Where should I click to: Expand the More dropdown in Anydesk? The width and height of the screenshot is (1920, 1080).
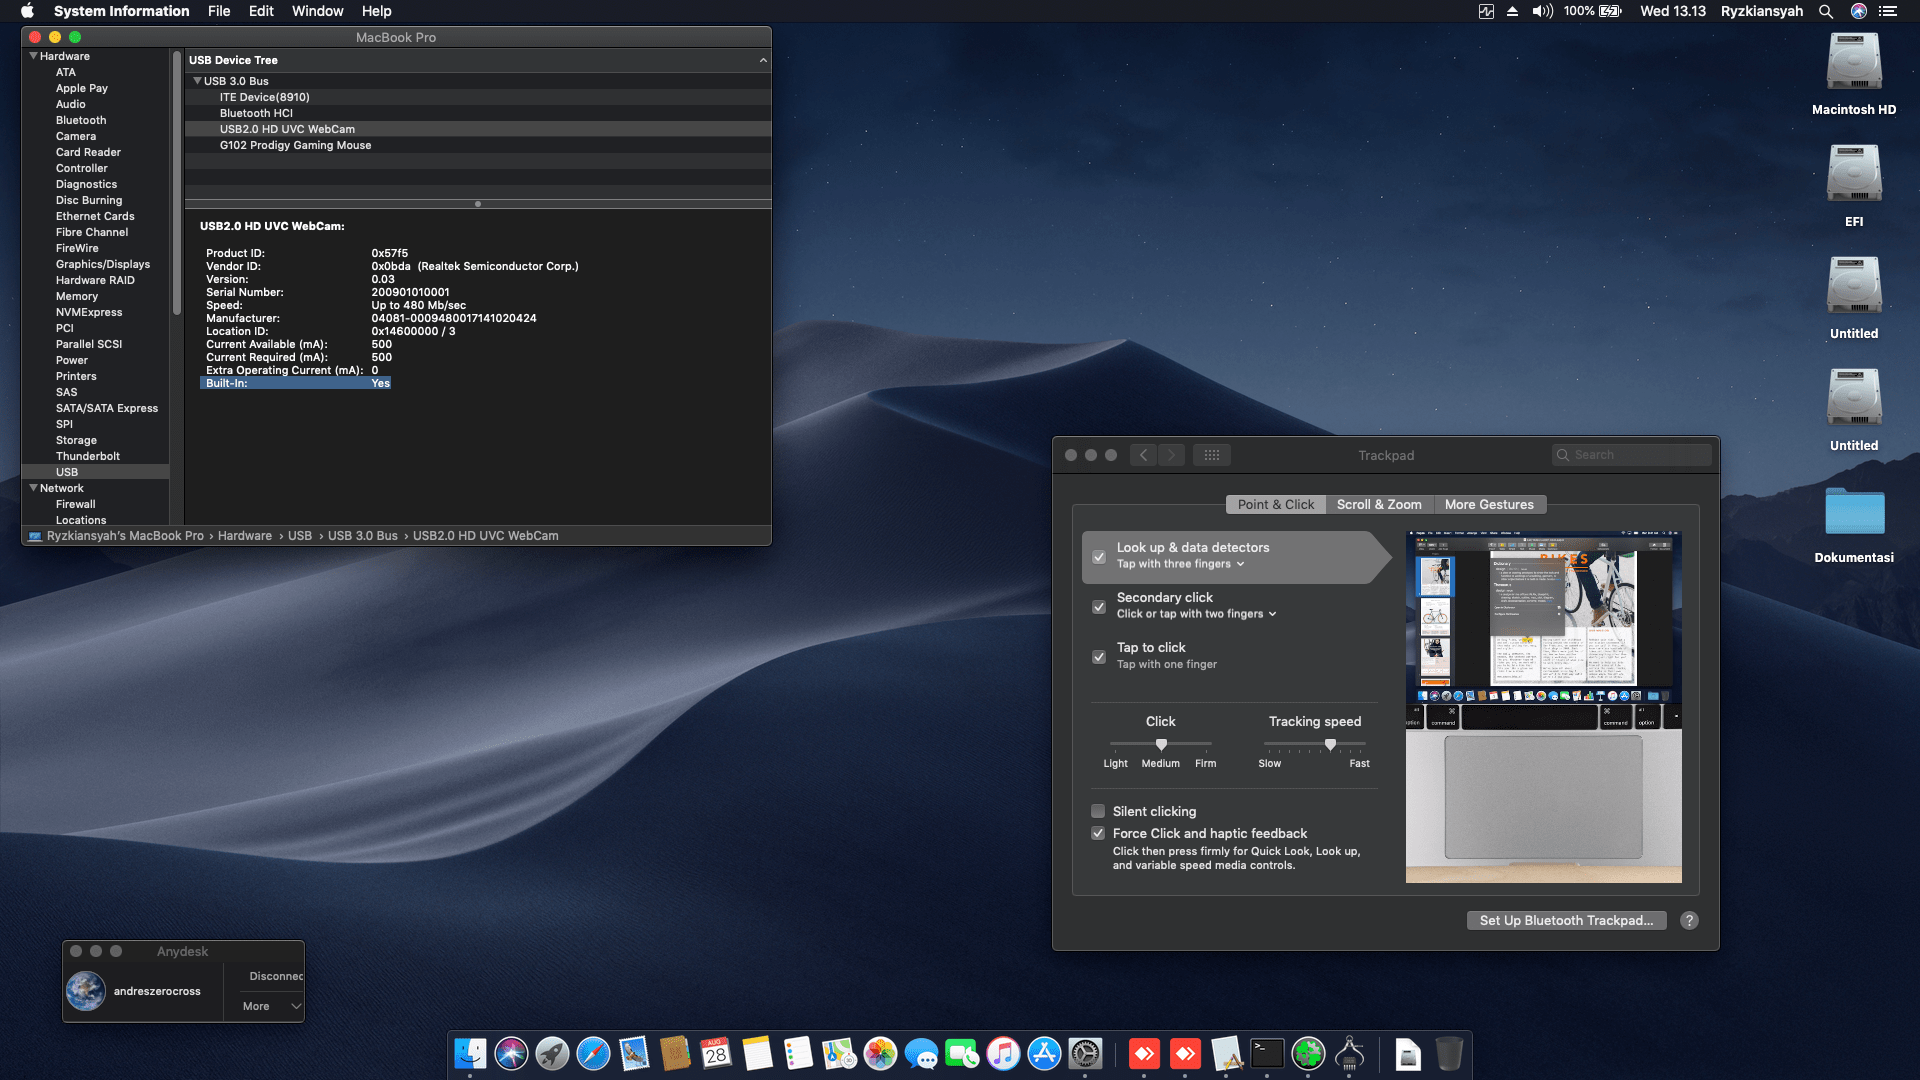pos(264,1006)
